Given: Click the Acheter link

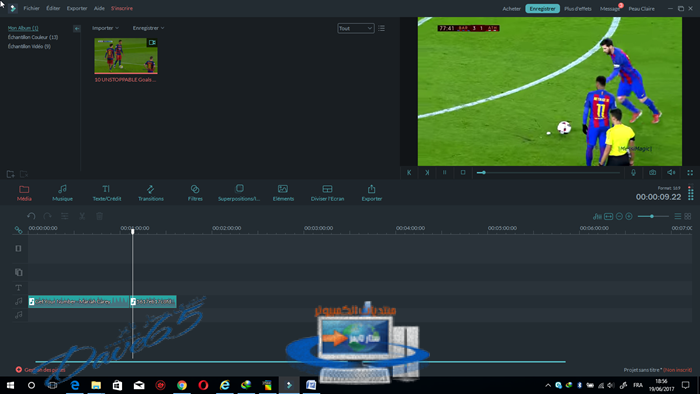Looking at the screenshot, I should [x=511, y=8].
